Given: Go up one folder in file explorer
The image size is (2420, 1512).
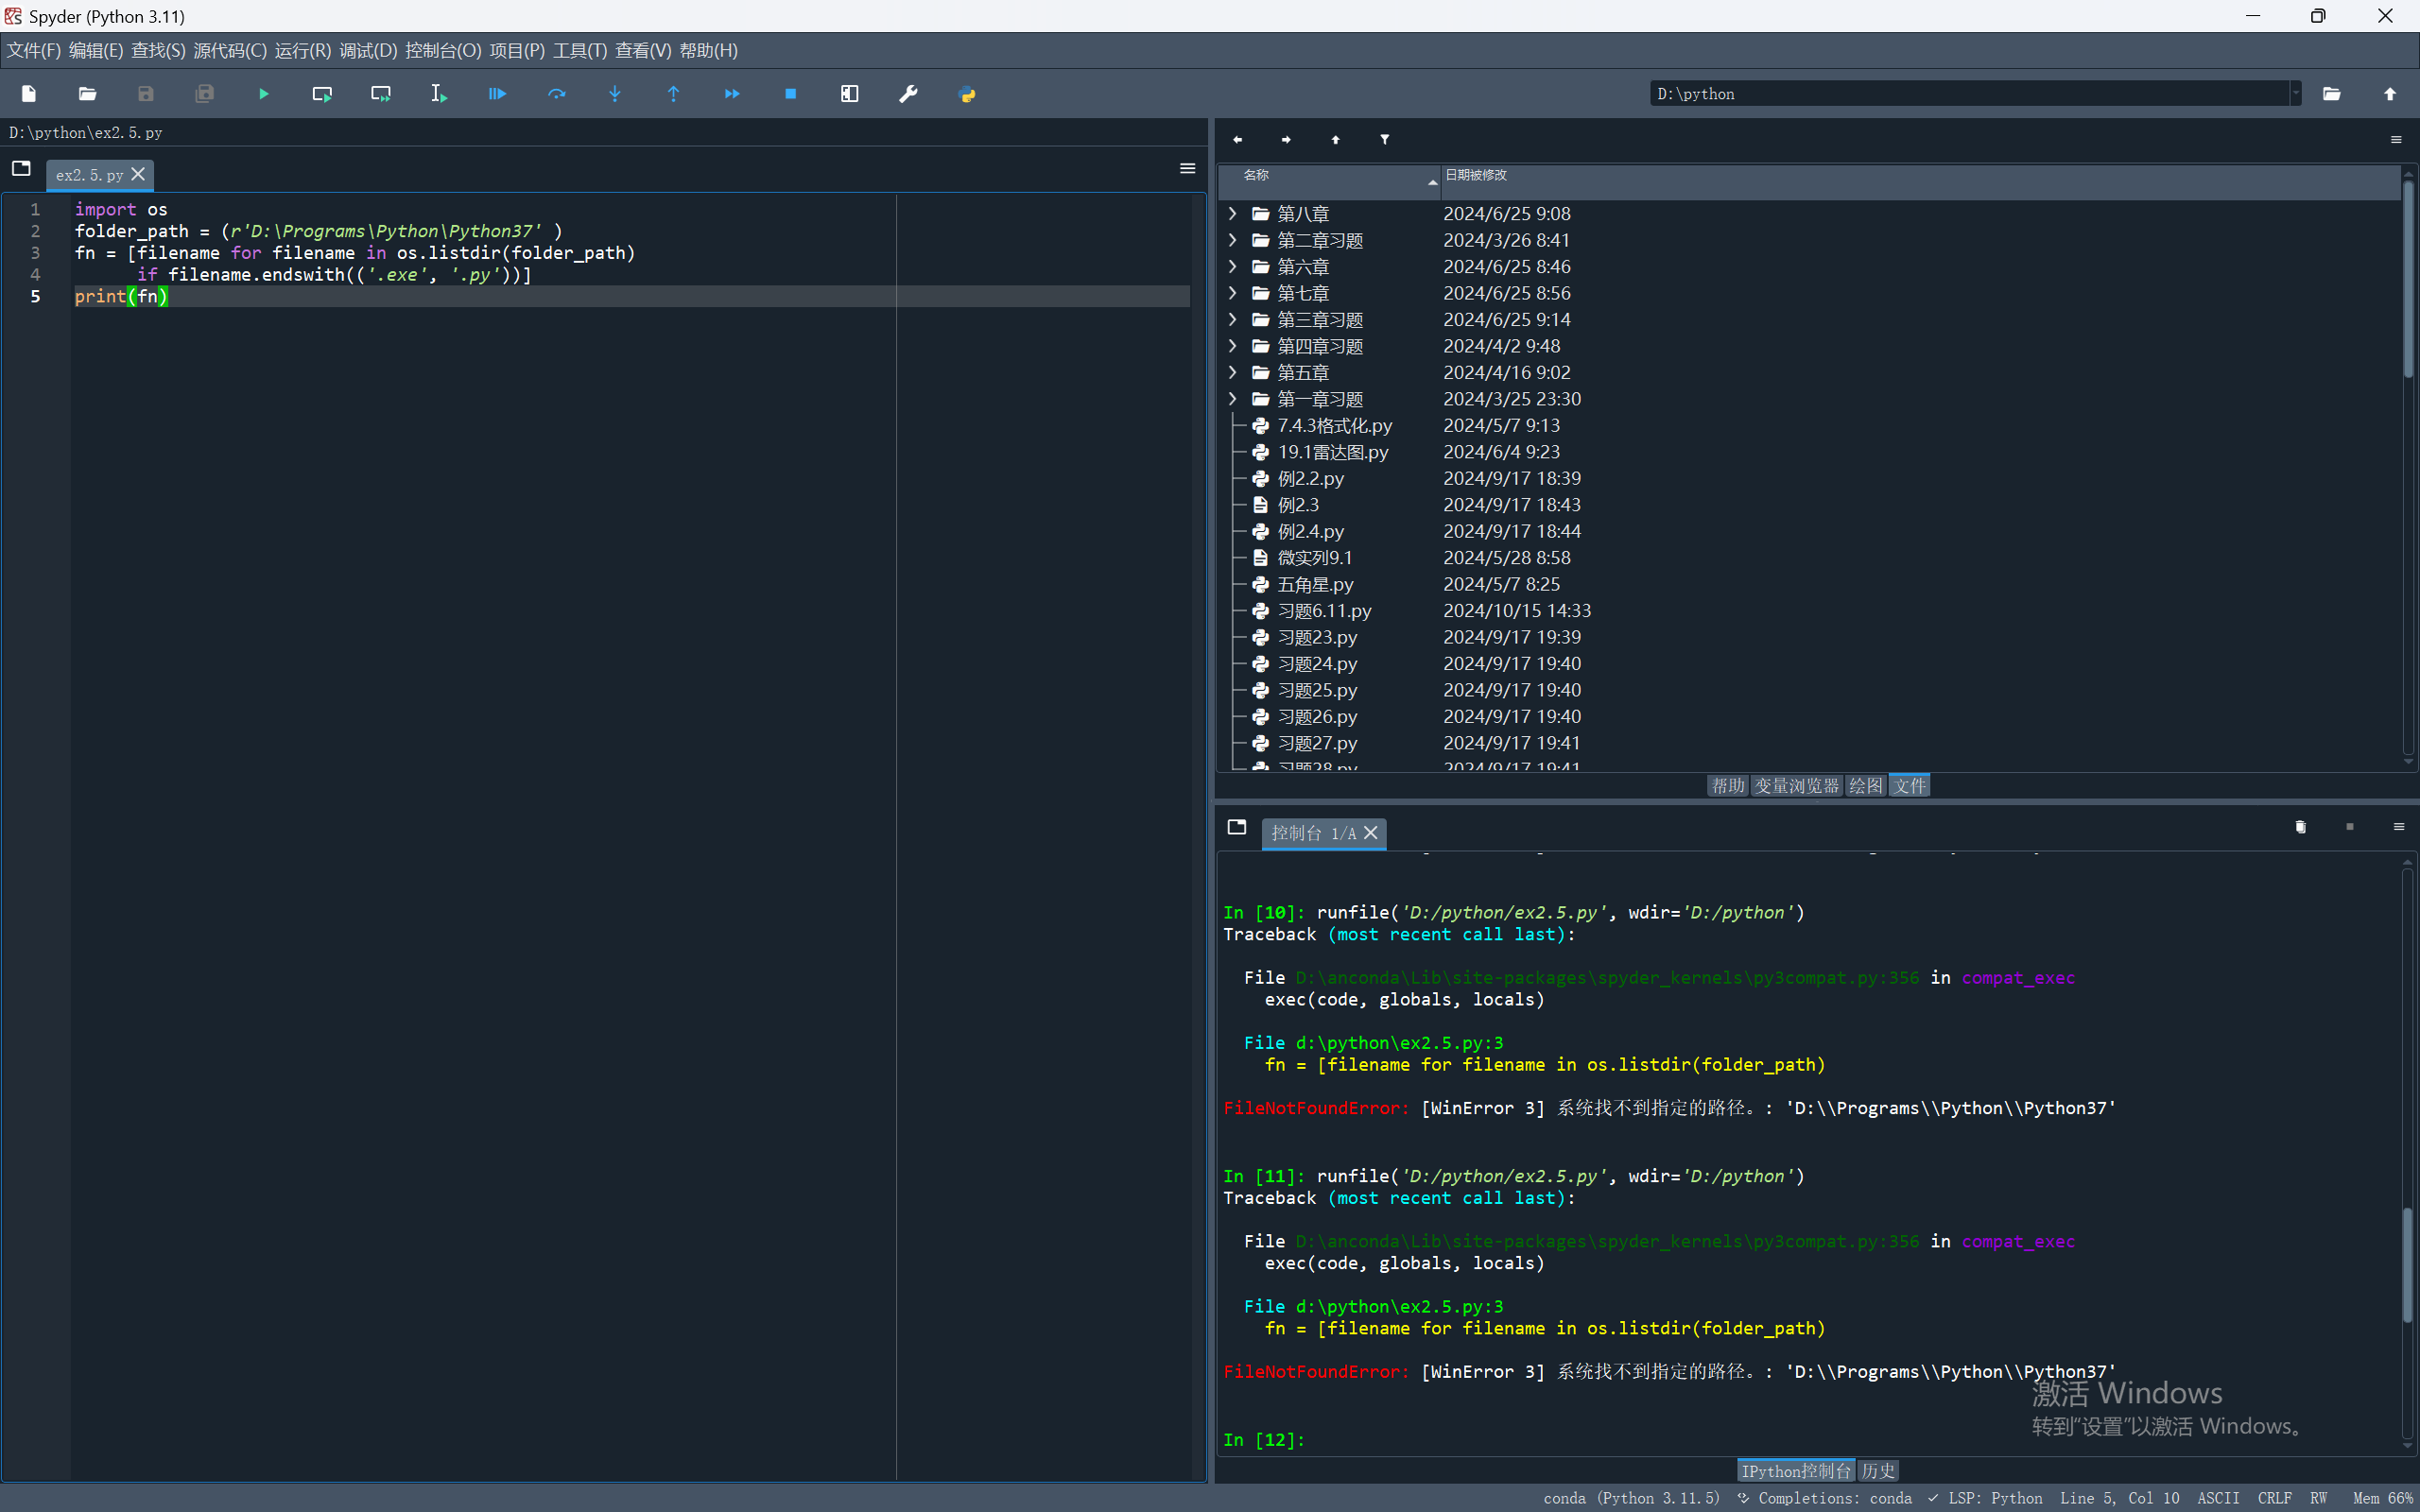Looking at the screenshot, I should (x=1335, y=140).
